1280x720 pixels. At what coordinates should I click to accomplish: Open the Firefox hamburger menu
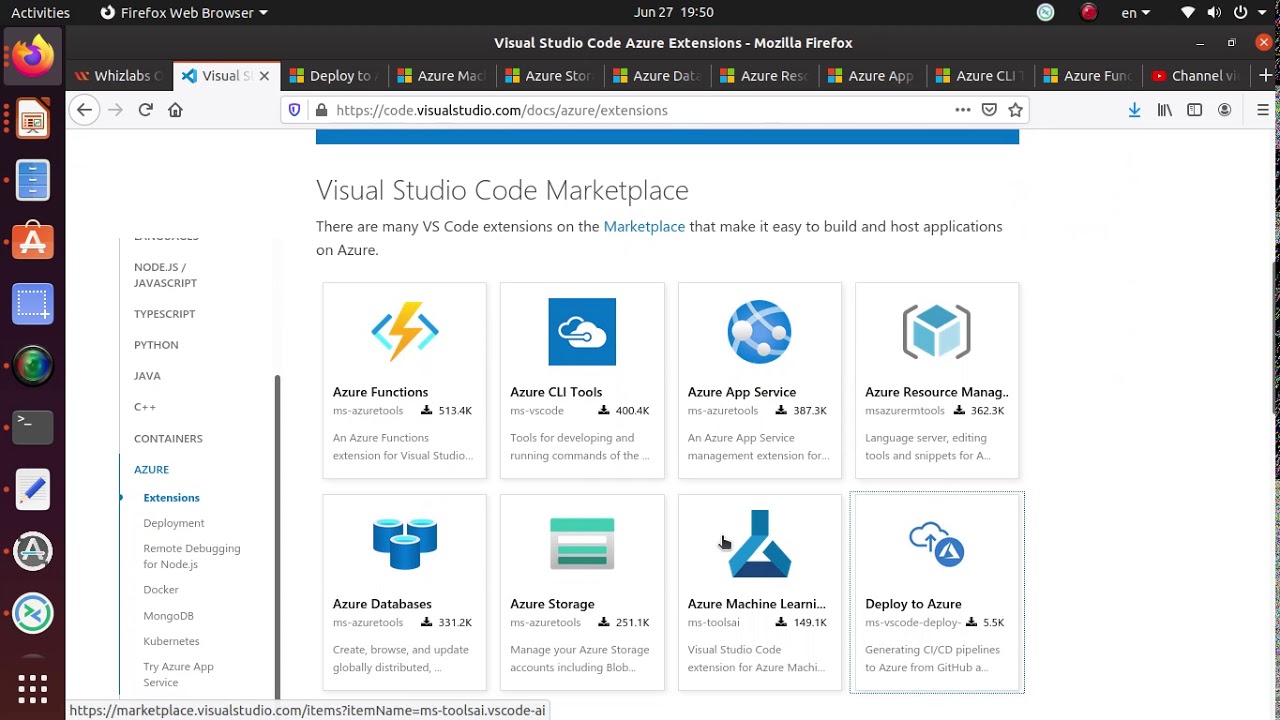pyautogui.click(x=1263, y=110)
